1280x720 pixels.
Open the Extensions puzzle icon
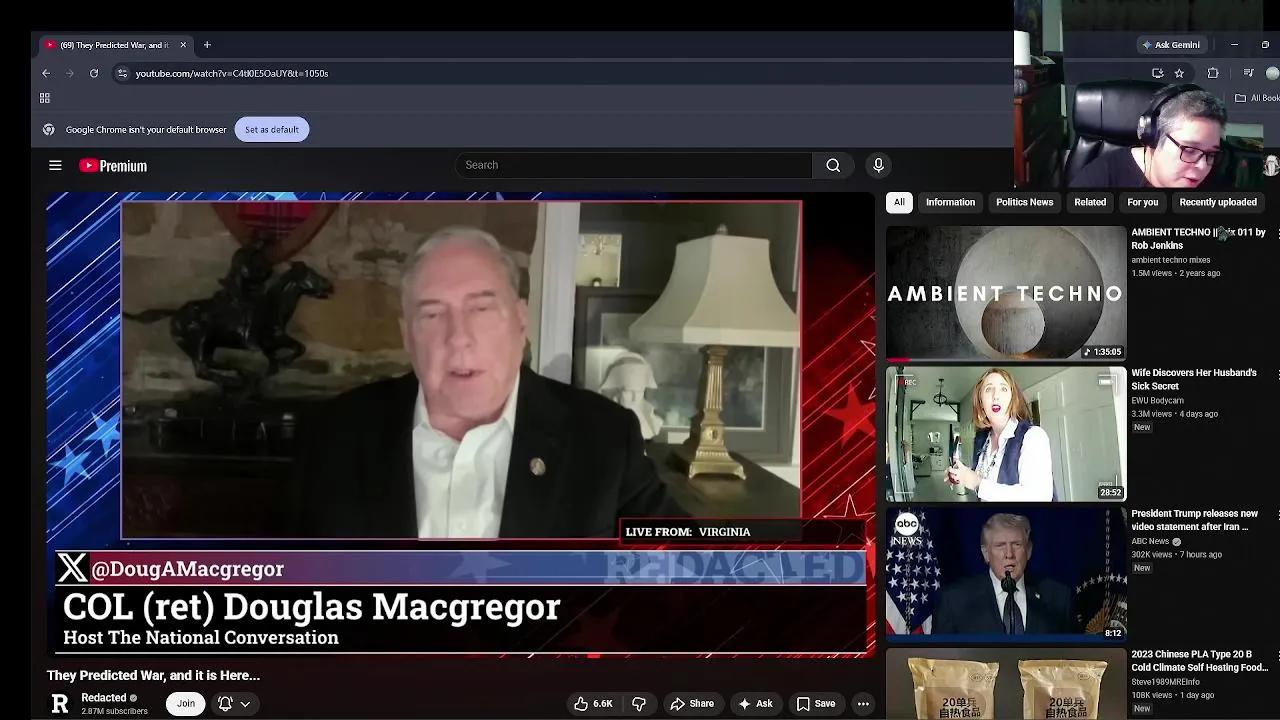(x=1213, y=73)
